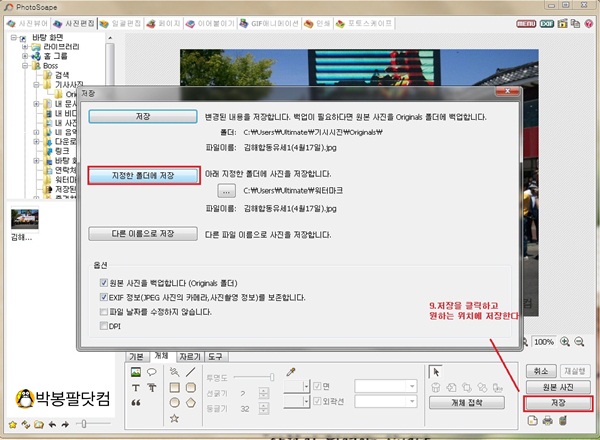
Task: Click the eyedropper color picker icon
Action: 291,372
